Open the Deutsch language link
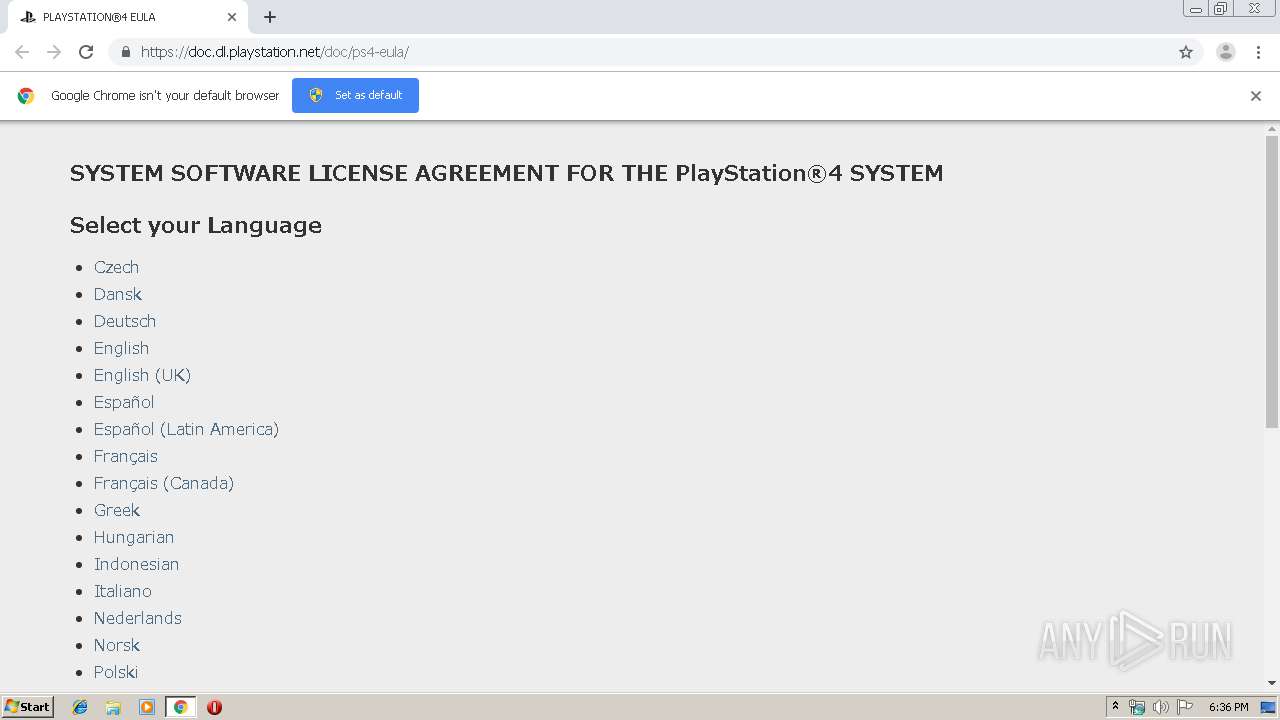The width and height of the screenshot is (1280, 720). point(125,321)
